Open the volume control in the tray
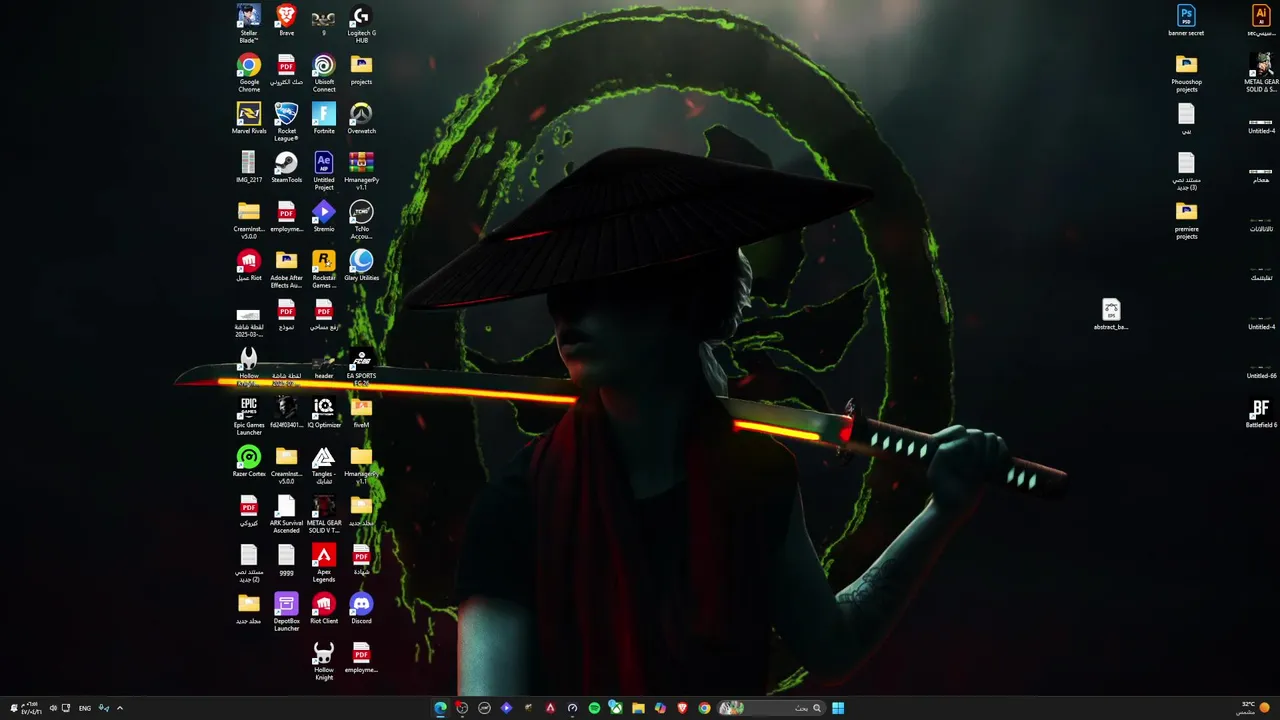 pyautogui.click(x=53, y=708)
